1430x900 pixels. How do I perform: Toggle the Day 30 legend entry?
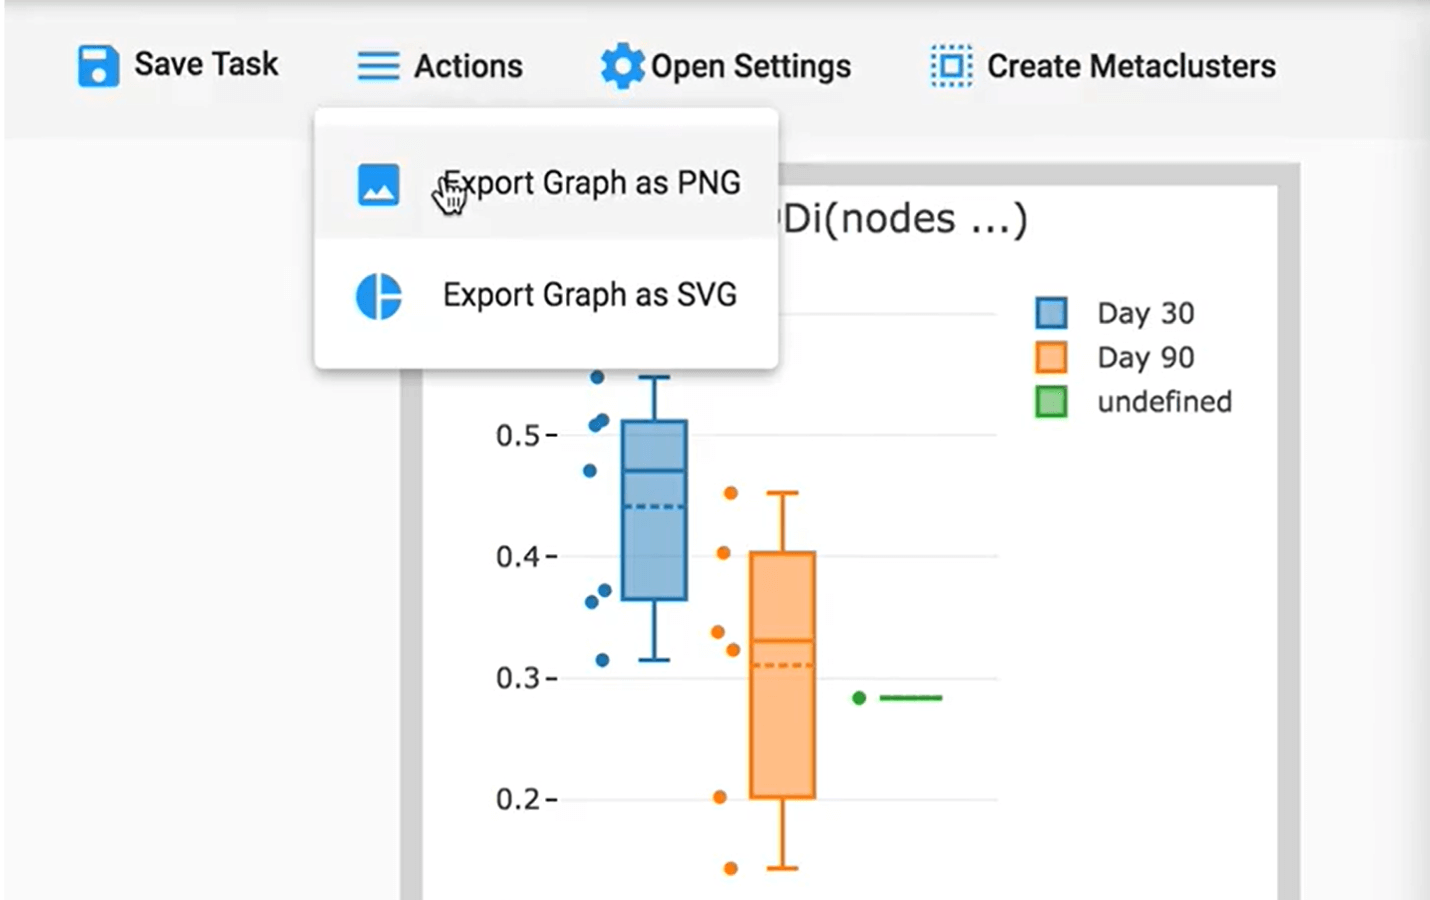pos(1145,313)
